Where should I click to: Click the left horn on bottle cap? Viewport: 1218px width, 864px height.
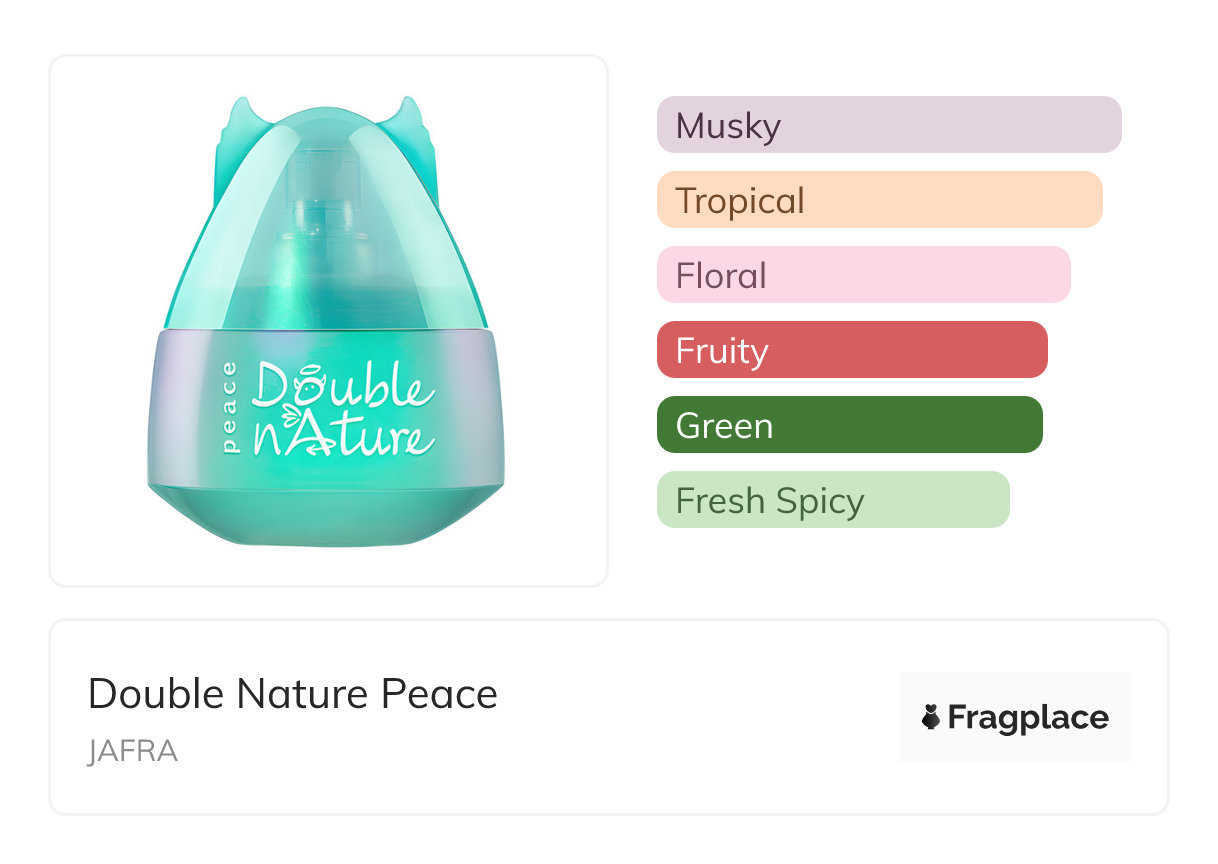[238, 118]
